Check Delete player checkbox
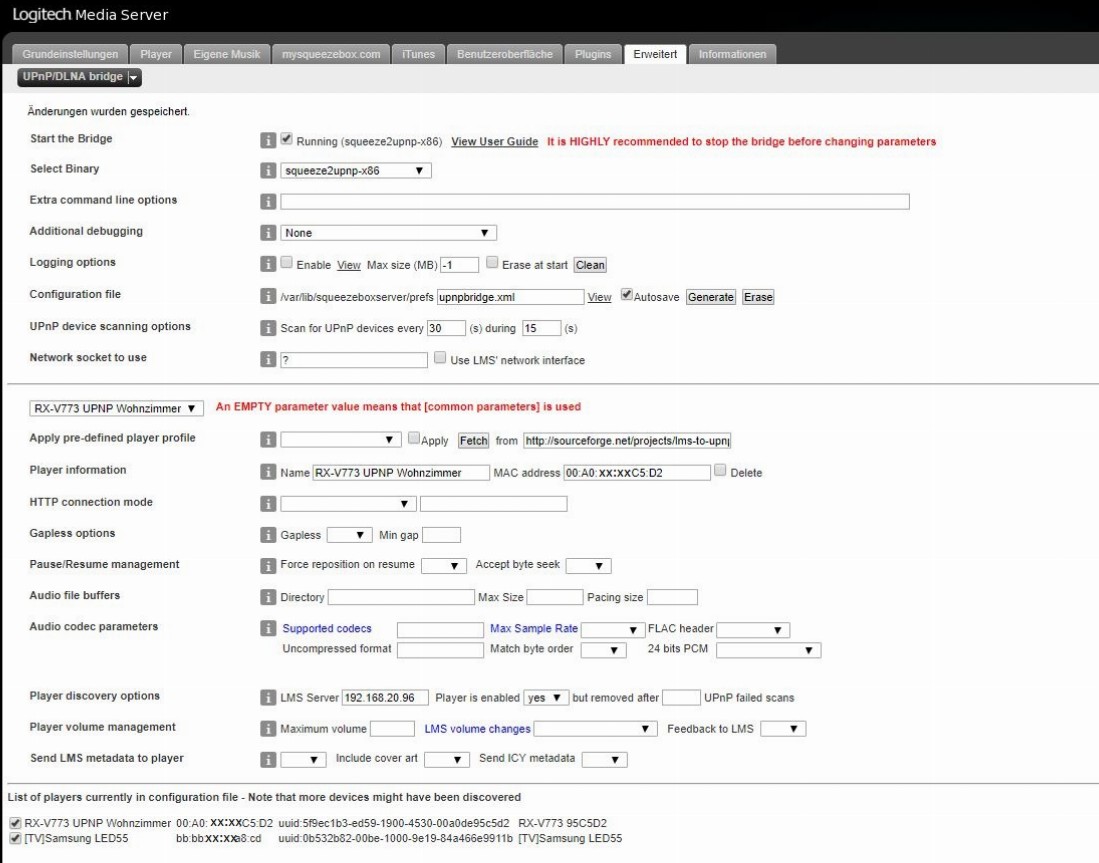1099x863 pixels. coord(720,470)
